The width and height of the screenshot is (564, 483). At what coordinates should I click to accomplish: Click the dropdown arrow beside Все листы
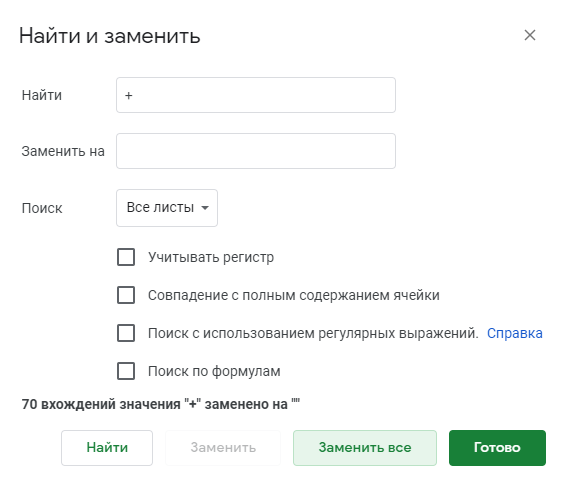pyautogui.click(x=205, y=208)
